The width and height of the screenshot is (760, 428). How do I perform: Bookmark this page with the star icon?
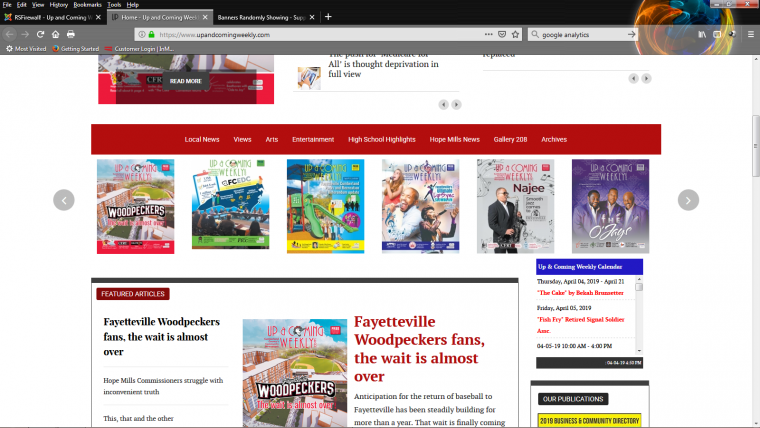click(x=515, y=34)
